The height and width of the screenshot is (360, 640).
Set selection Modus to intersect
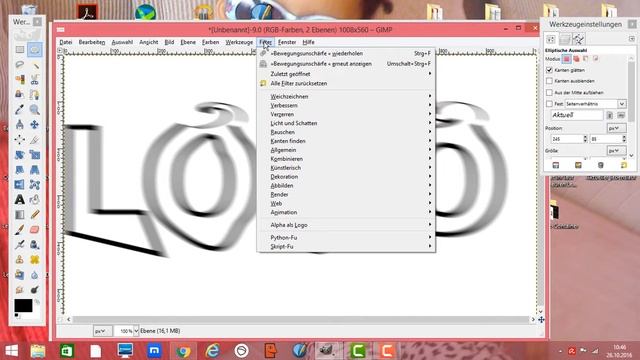tap(596, 59)
